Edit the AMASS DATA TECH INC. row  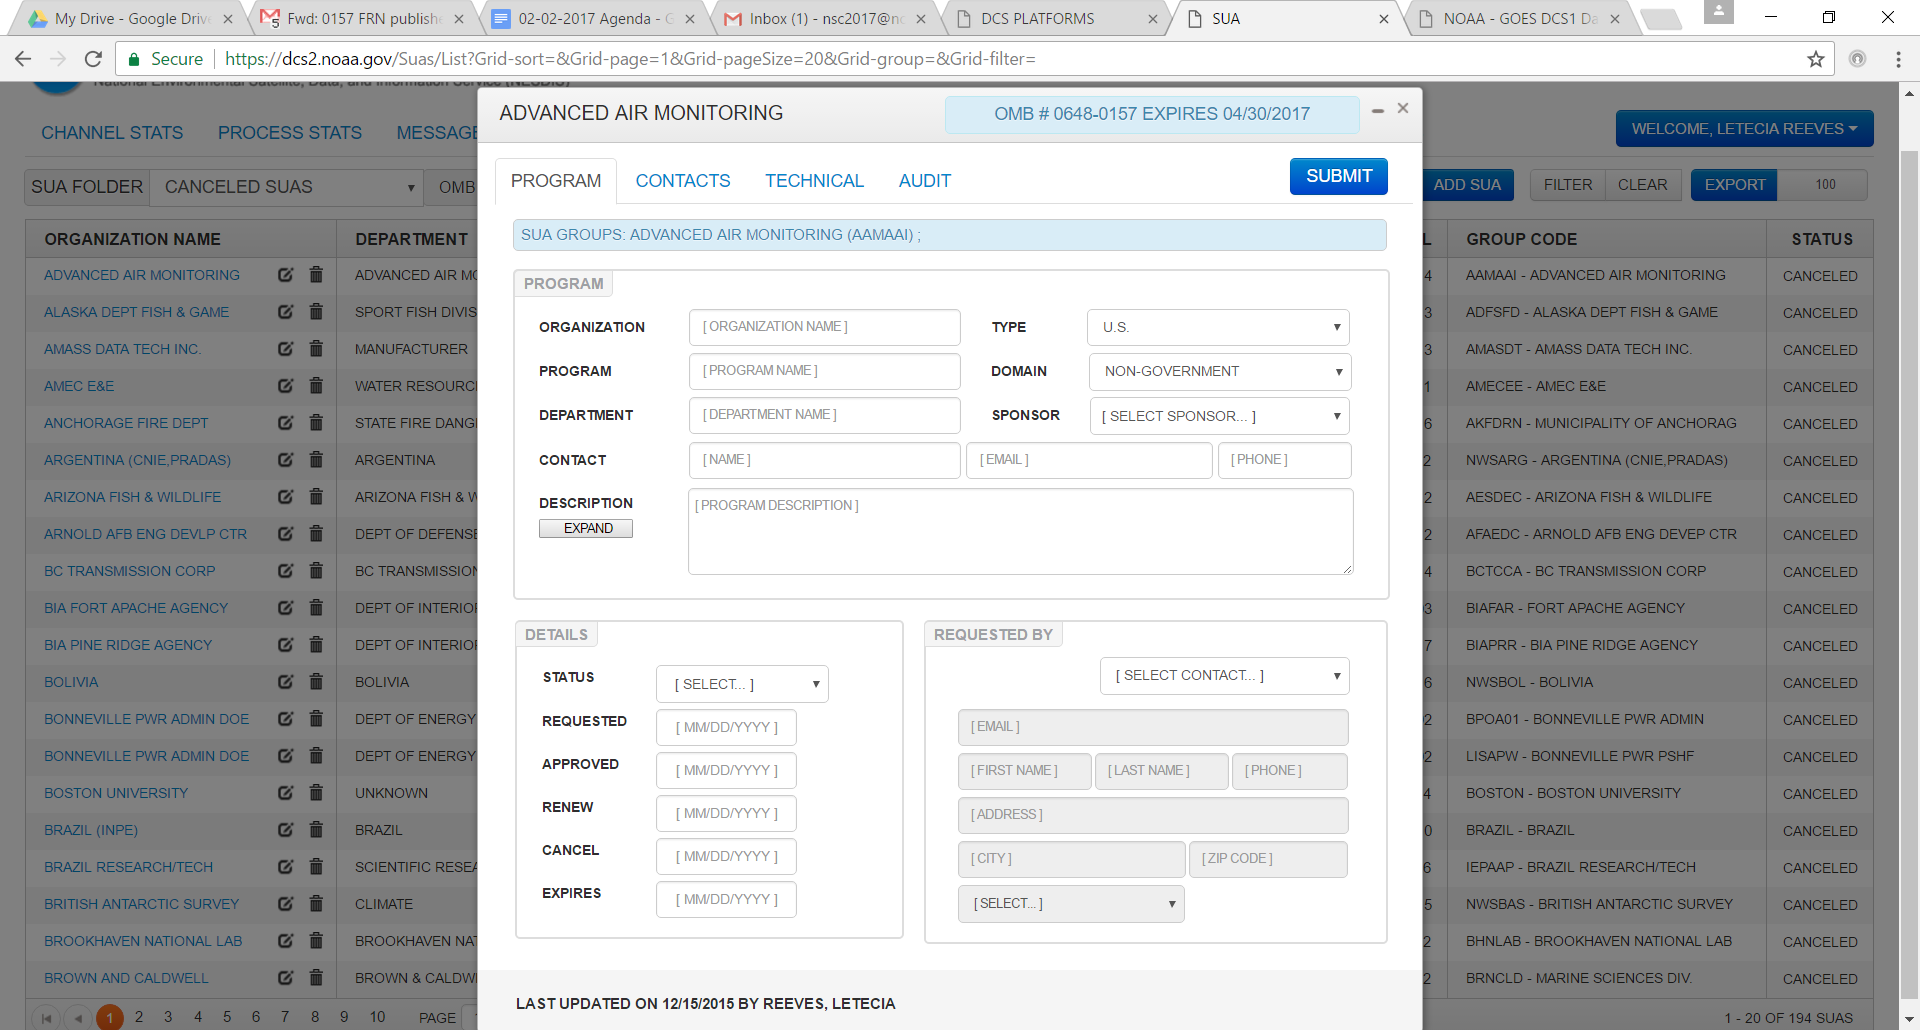[x=286, y=349]
